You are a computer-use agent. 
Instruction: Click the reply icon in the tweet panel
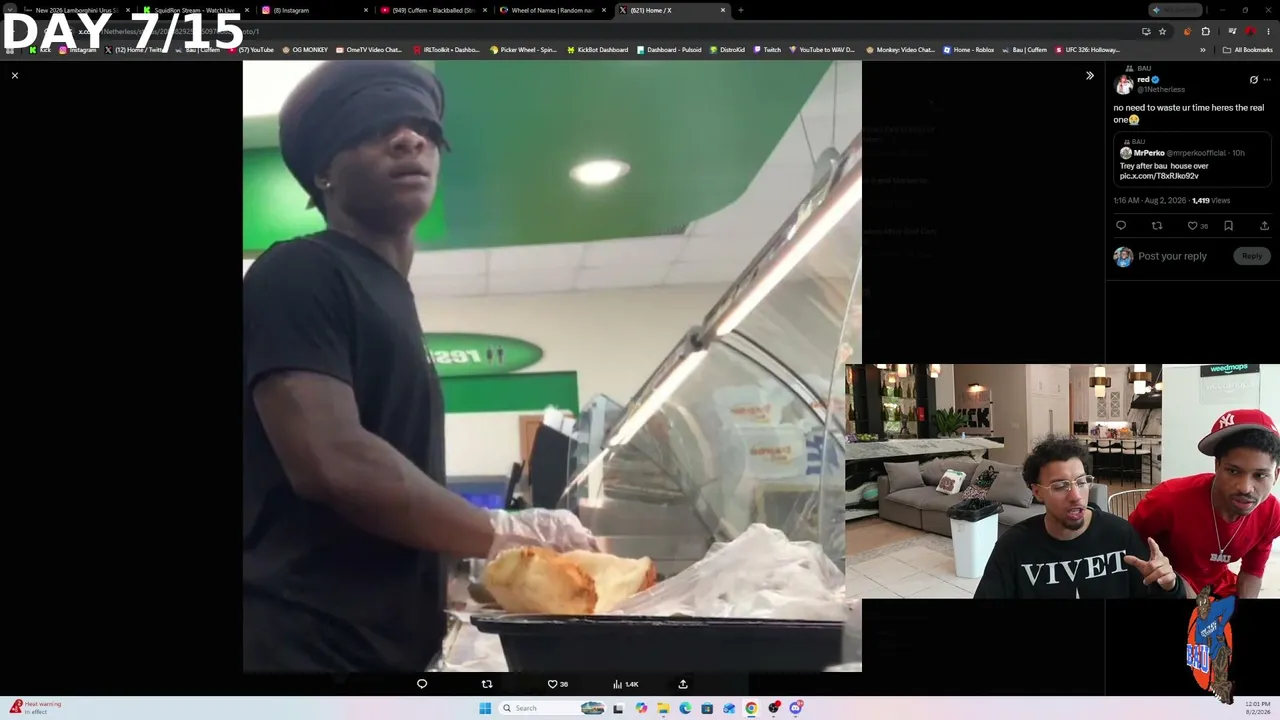point(1121,226)
